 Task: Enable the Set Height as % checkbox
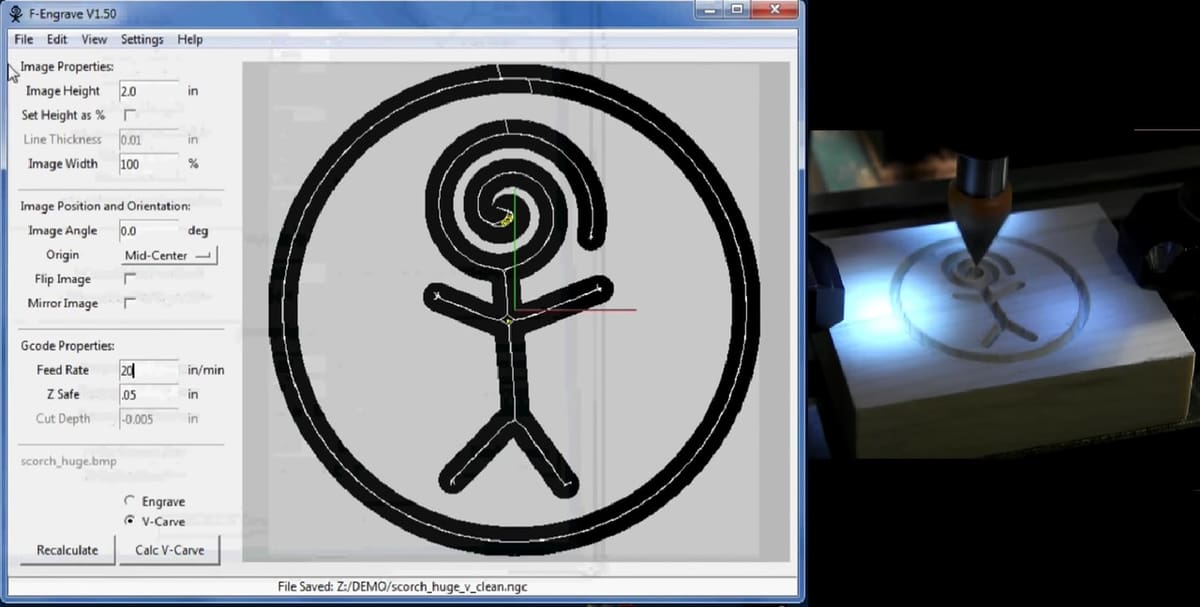pos(130,115)
